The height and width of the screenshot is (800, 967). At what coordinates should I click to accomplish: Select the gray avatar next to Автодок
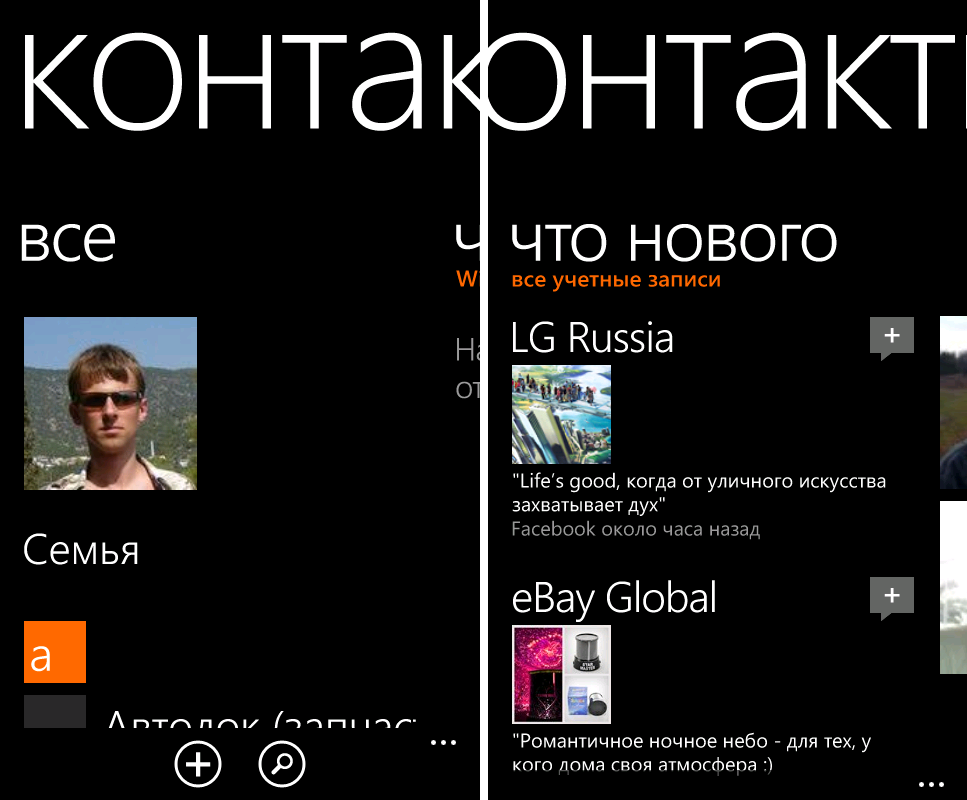pyautogui.click(x=55, y=712)
